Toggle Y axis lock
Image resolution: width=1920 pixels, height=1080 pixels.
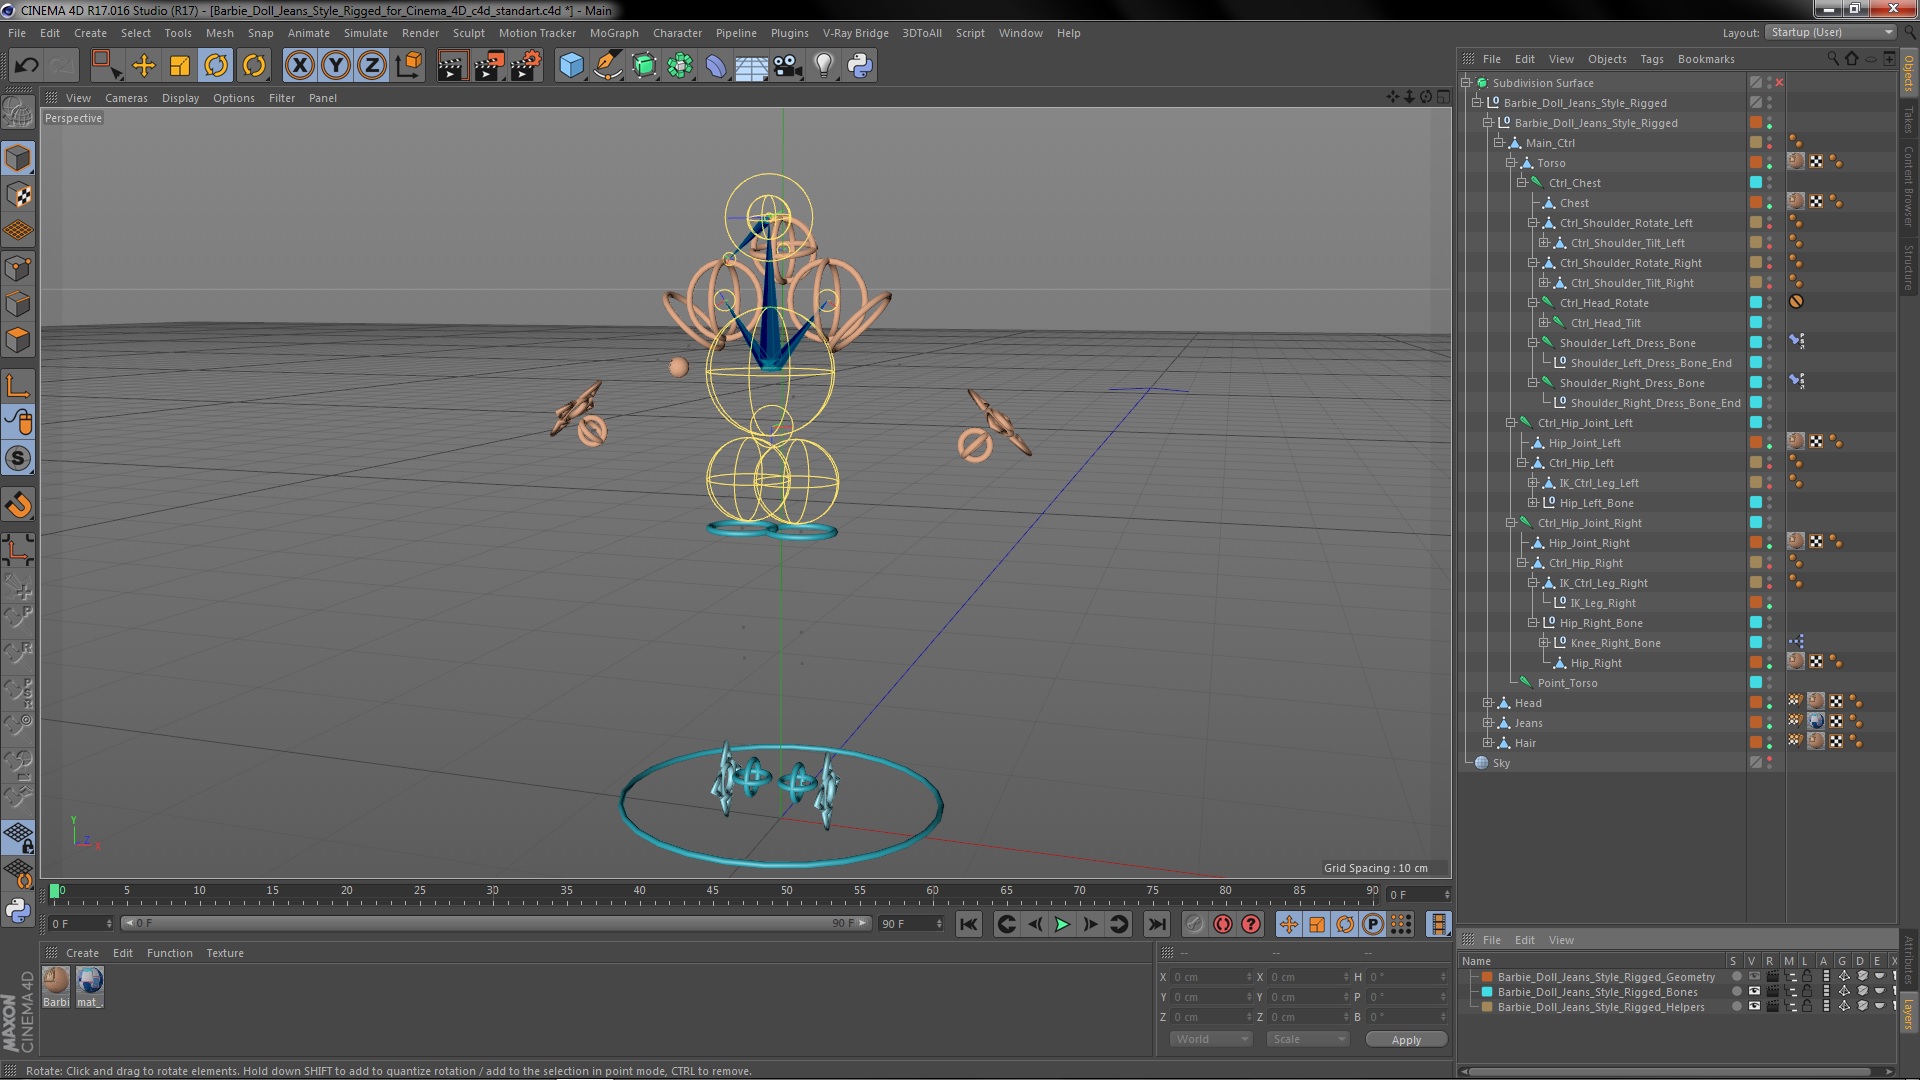tap(336, 66)
